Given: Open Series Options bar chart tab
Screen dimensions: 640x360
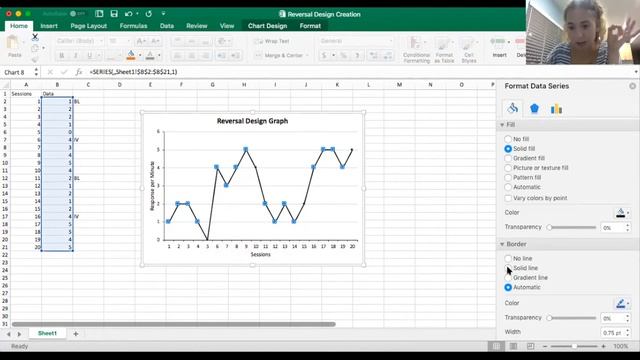Looking at the screenshot, I should (x=556, y=109).
